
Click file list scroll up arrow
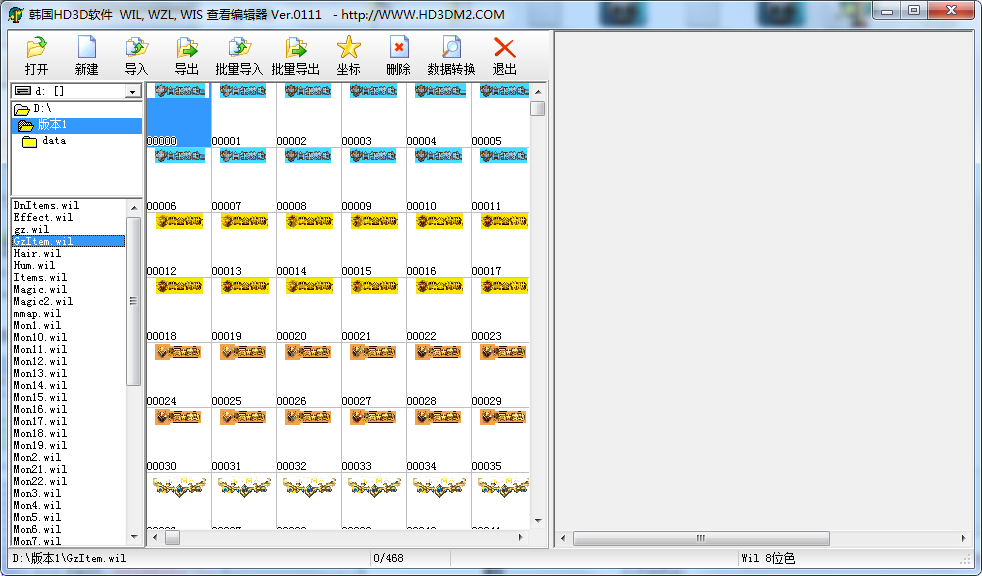(x=134, y=207)
